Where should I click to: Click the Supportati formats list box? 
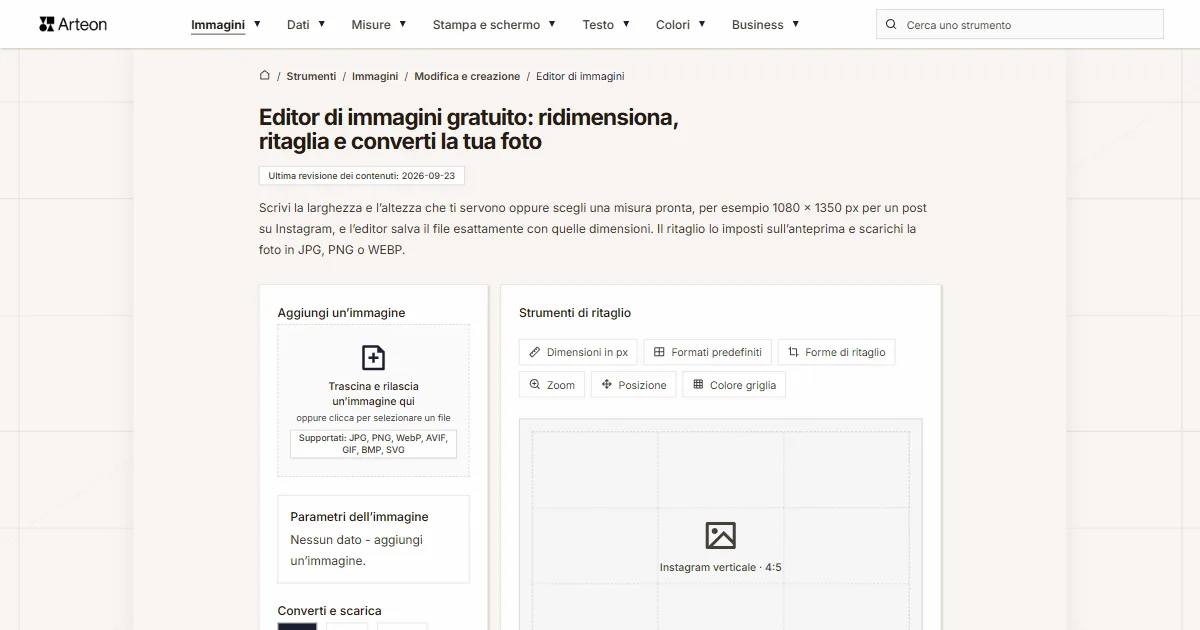(x=373, y=444)
